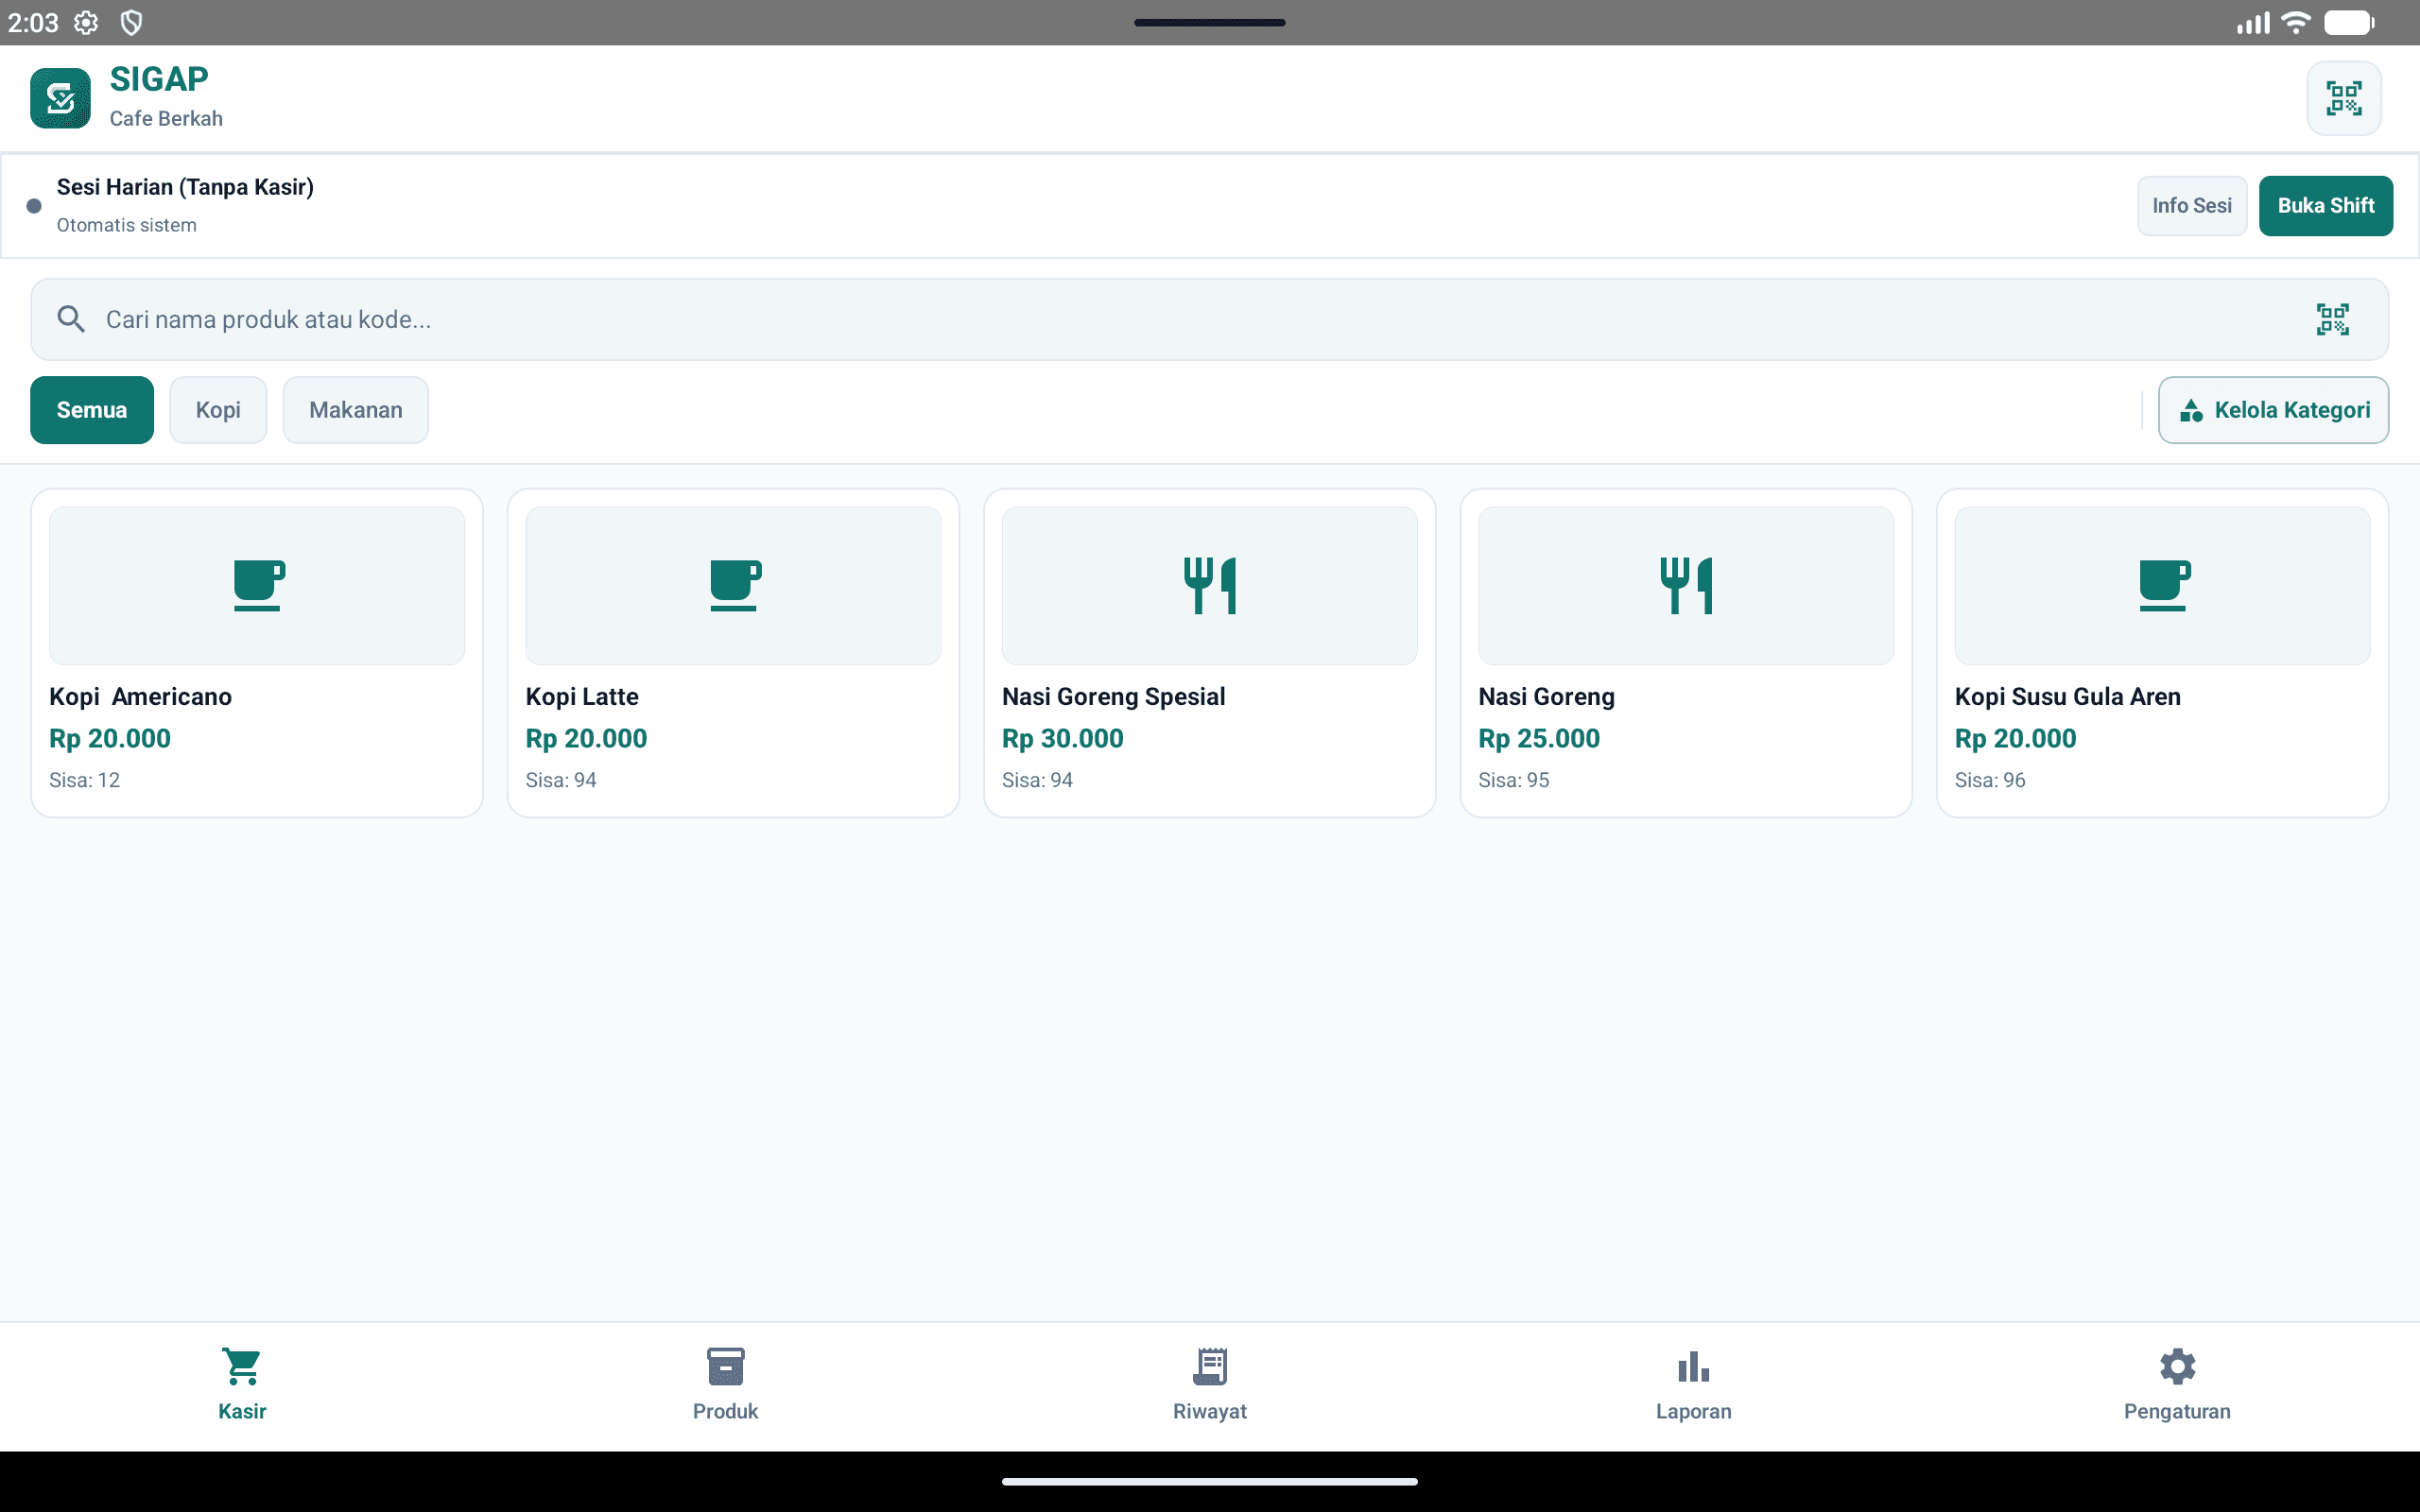Click the Sisa: 95 stock label

(x=1514, y=780)
